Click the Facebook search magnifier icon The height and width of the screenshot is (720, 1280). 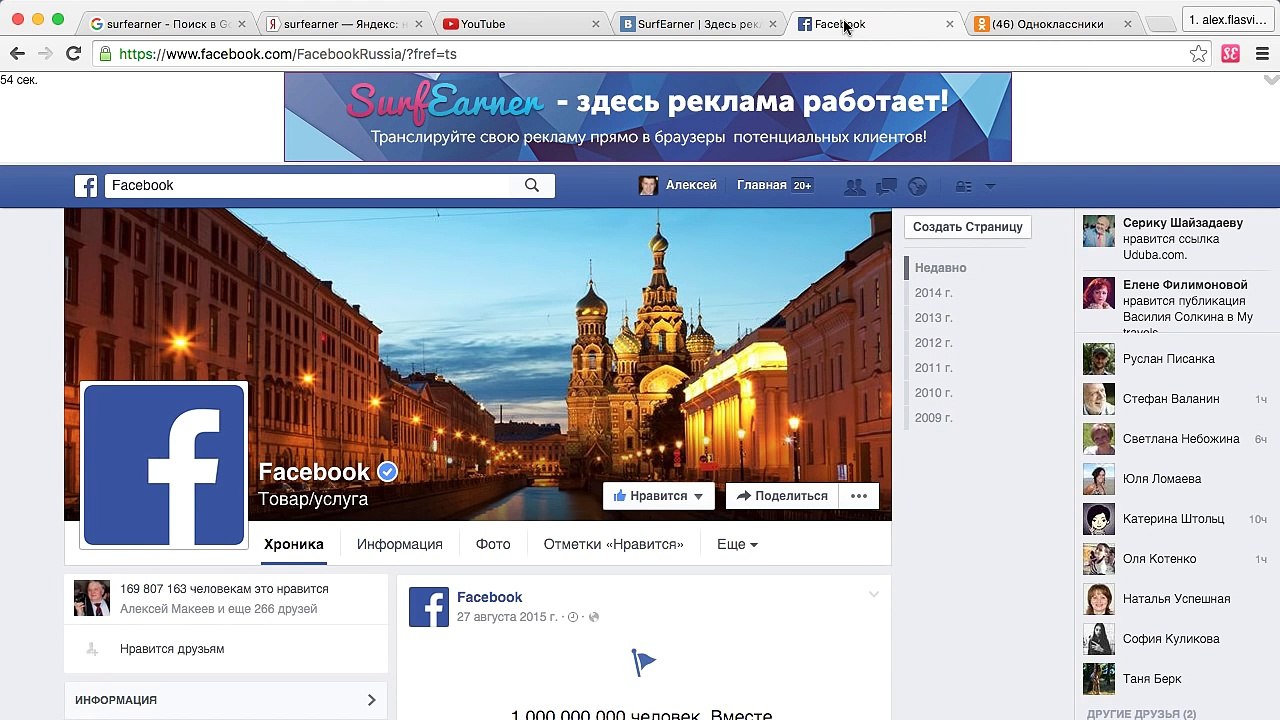pos(532,185)
